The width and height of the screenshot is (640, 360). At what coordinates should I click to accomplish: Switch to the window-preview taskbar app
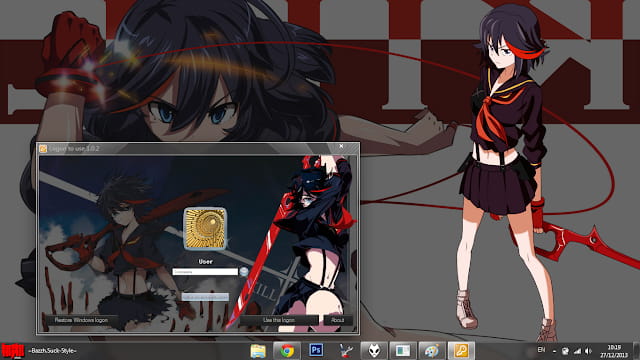(402, 351)
